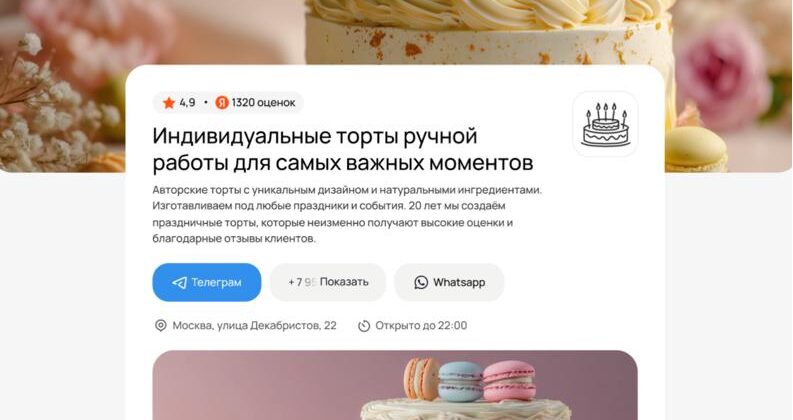Click the Whatsapp phone bubble icon
Image resolution: width=793 pixels, height=420 pixels.
click(421, 282)
